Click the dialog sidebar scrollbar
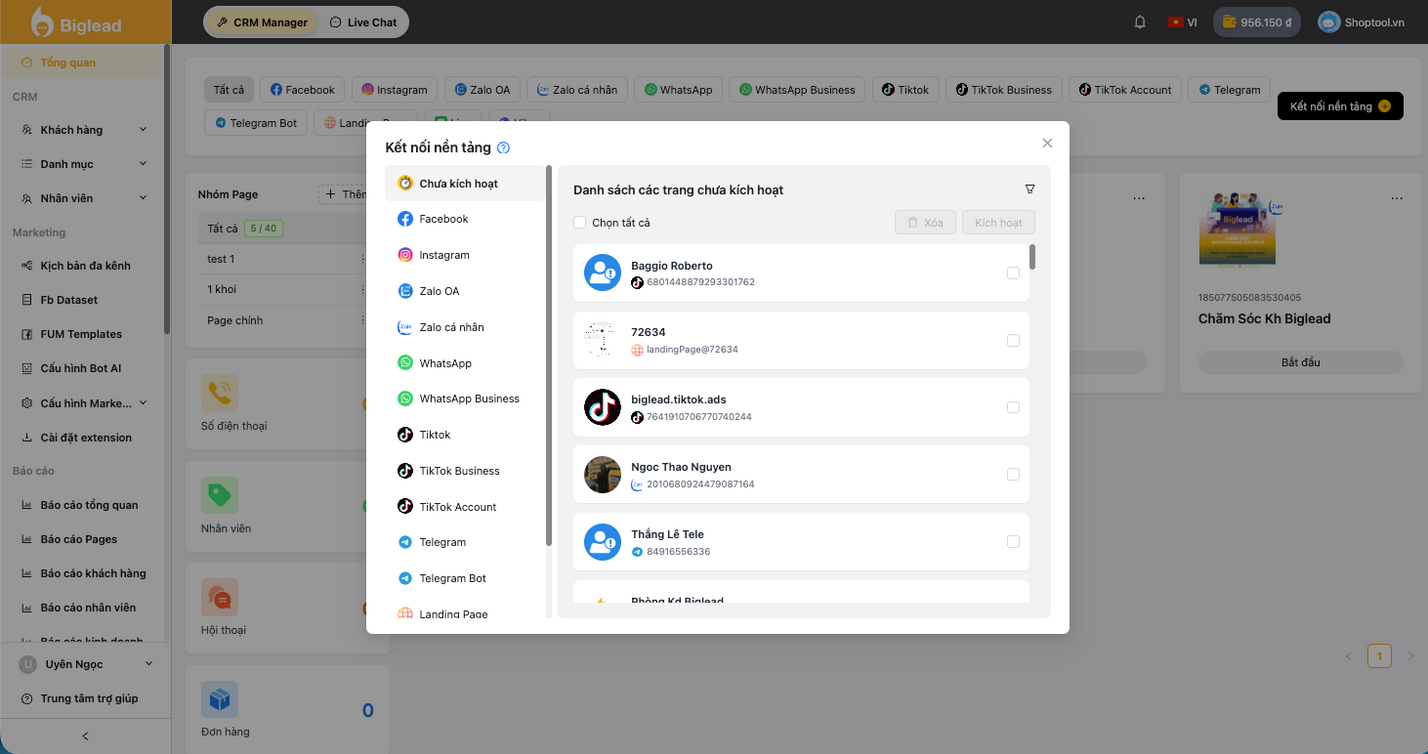The width and height of the screenshot is (1428, 754). pyautogui.click(x=549, y=355)
